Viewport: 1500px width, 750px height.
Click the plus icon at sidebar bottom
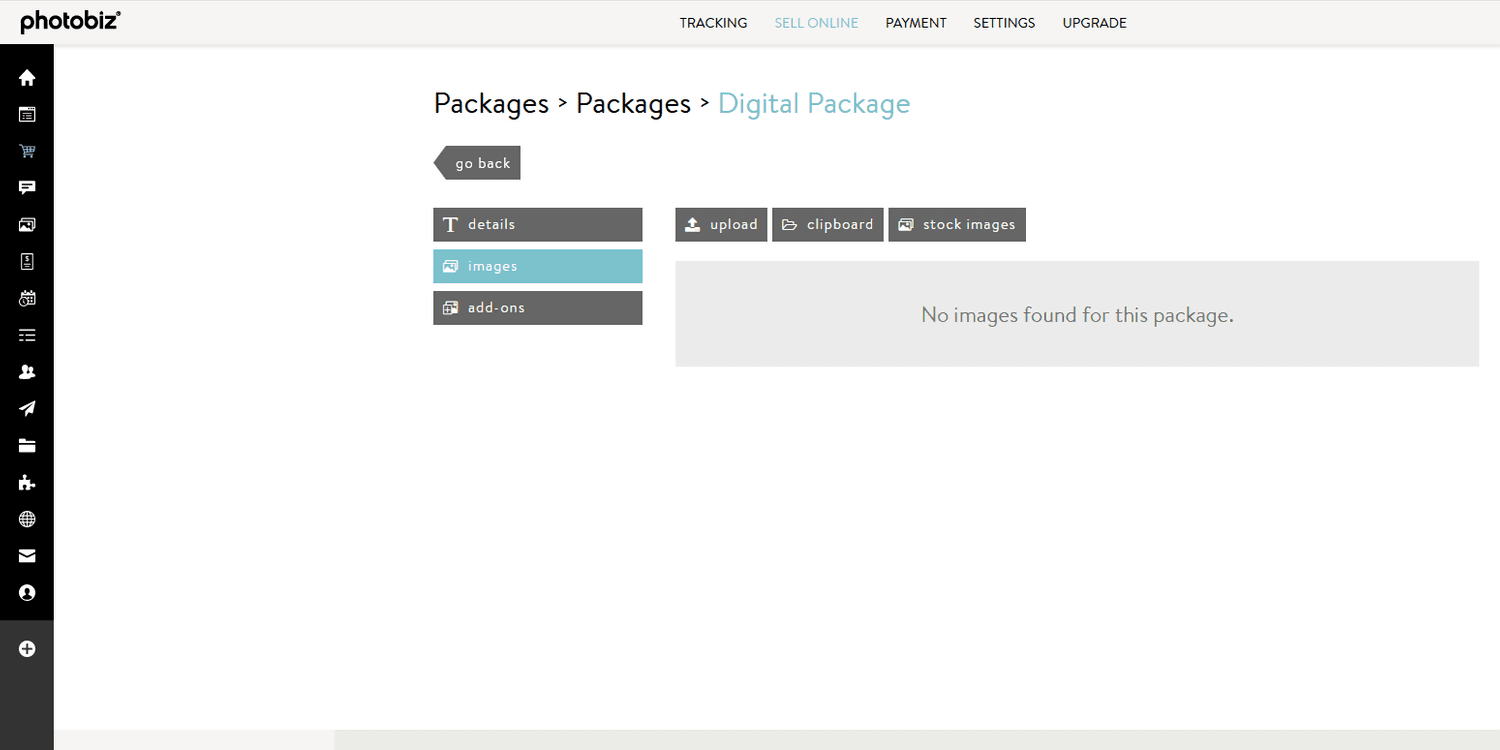26,648
